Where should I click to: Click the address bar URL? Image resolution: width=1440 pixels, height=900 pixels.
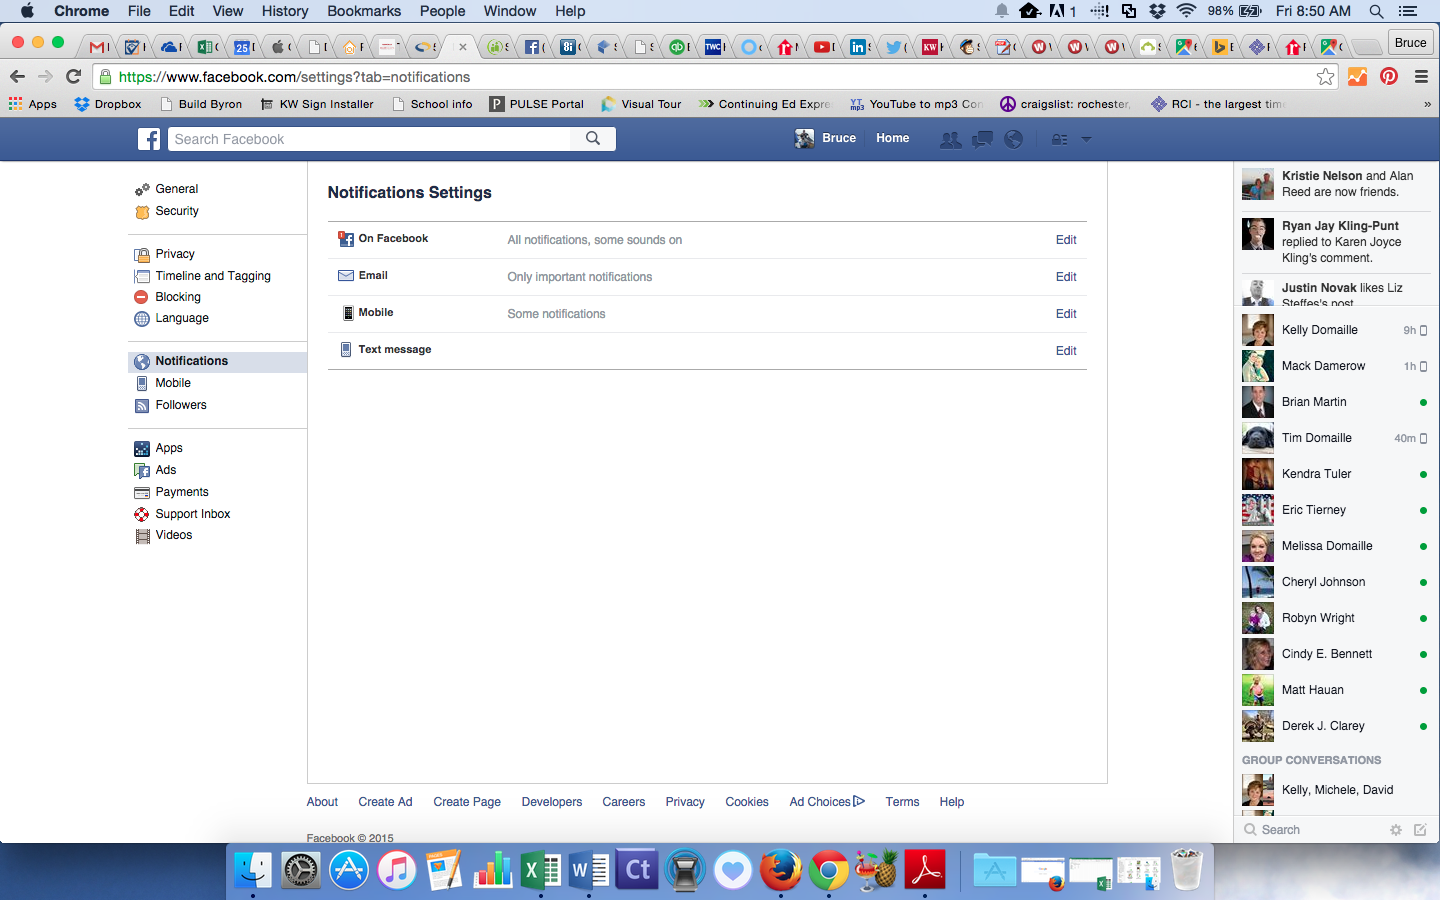[x=294, y=77]
